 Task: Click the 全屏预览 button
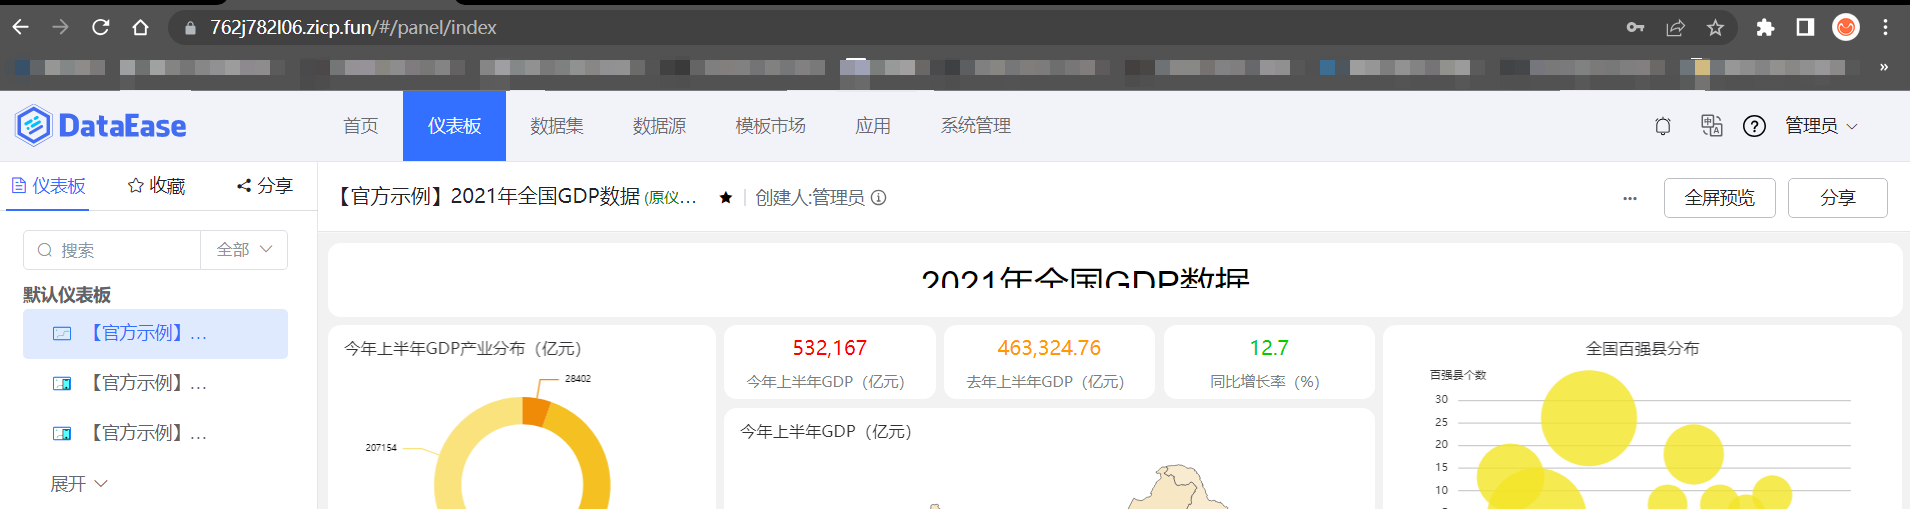[x=1719, y=198]
